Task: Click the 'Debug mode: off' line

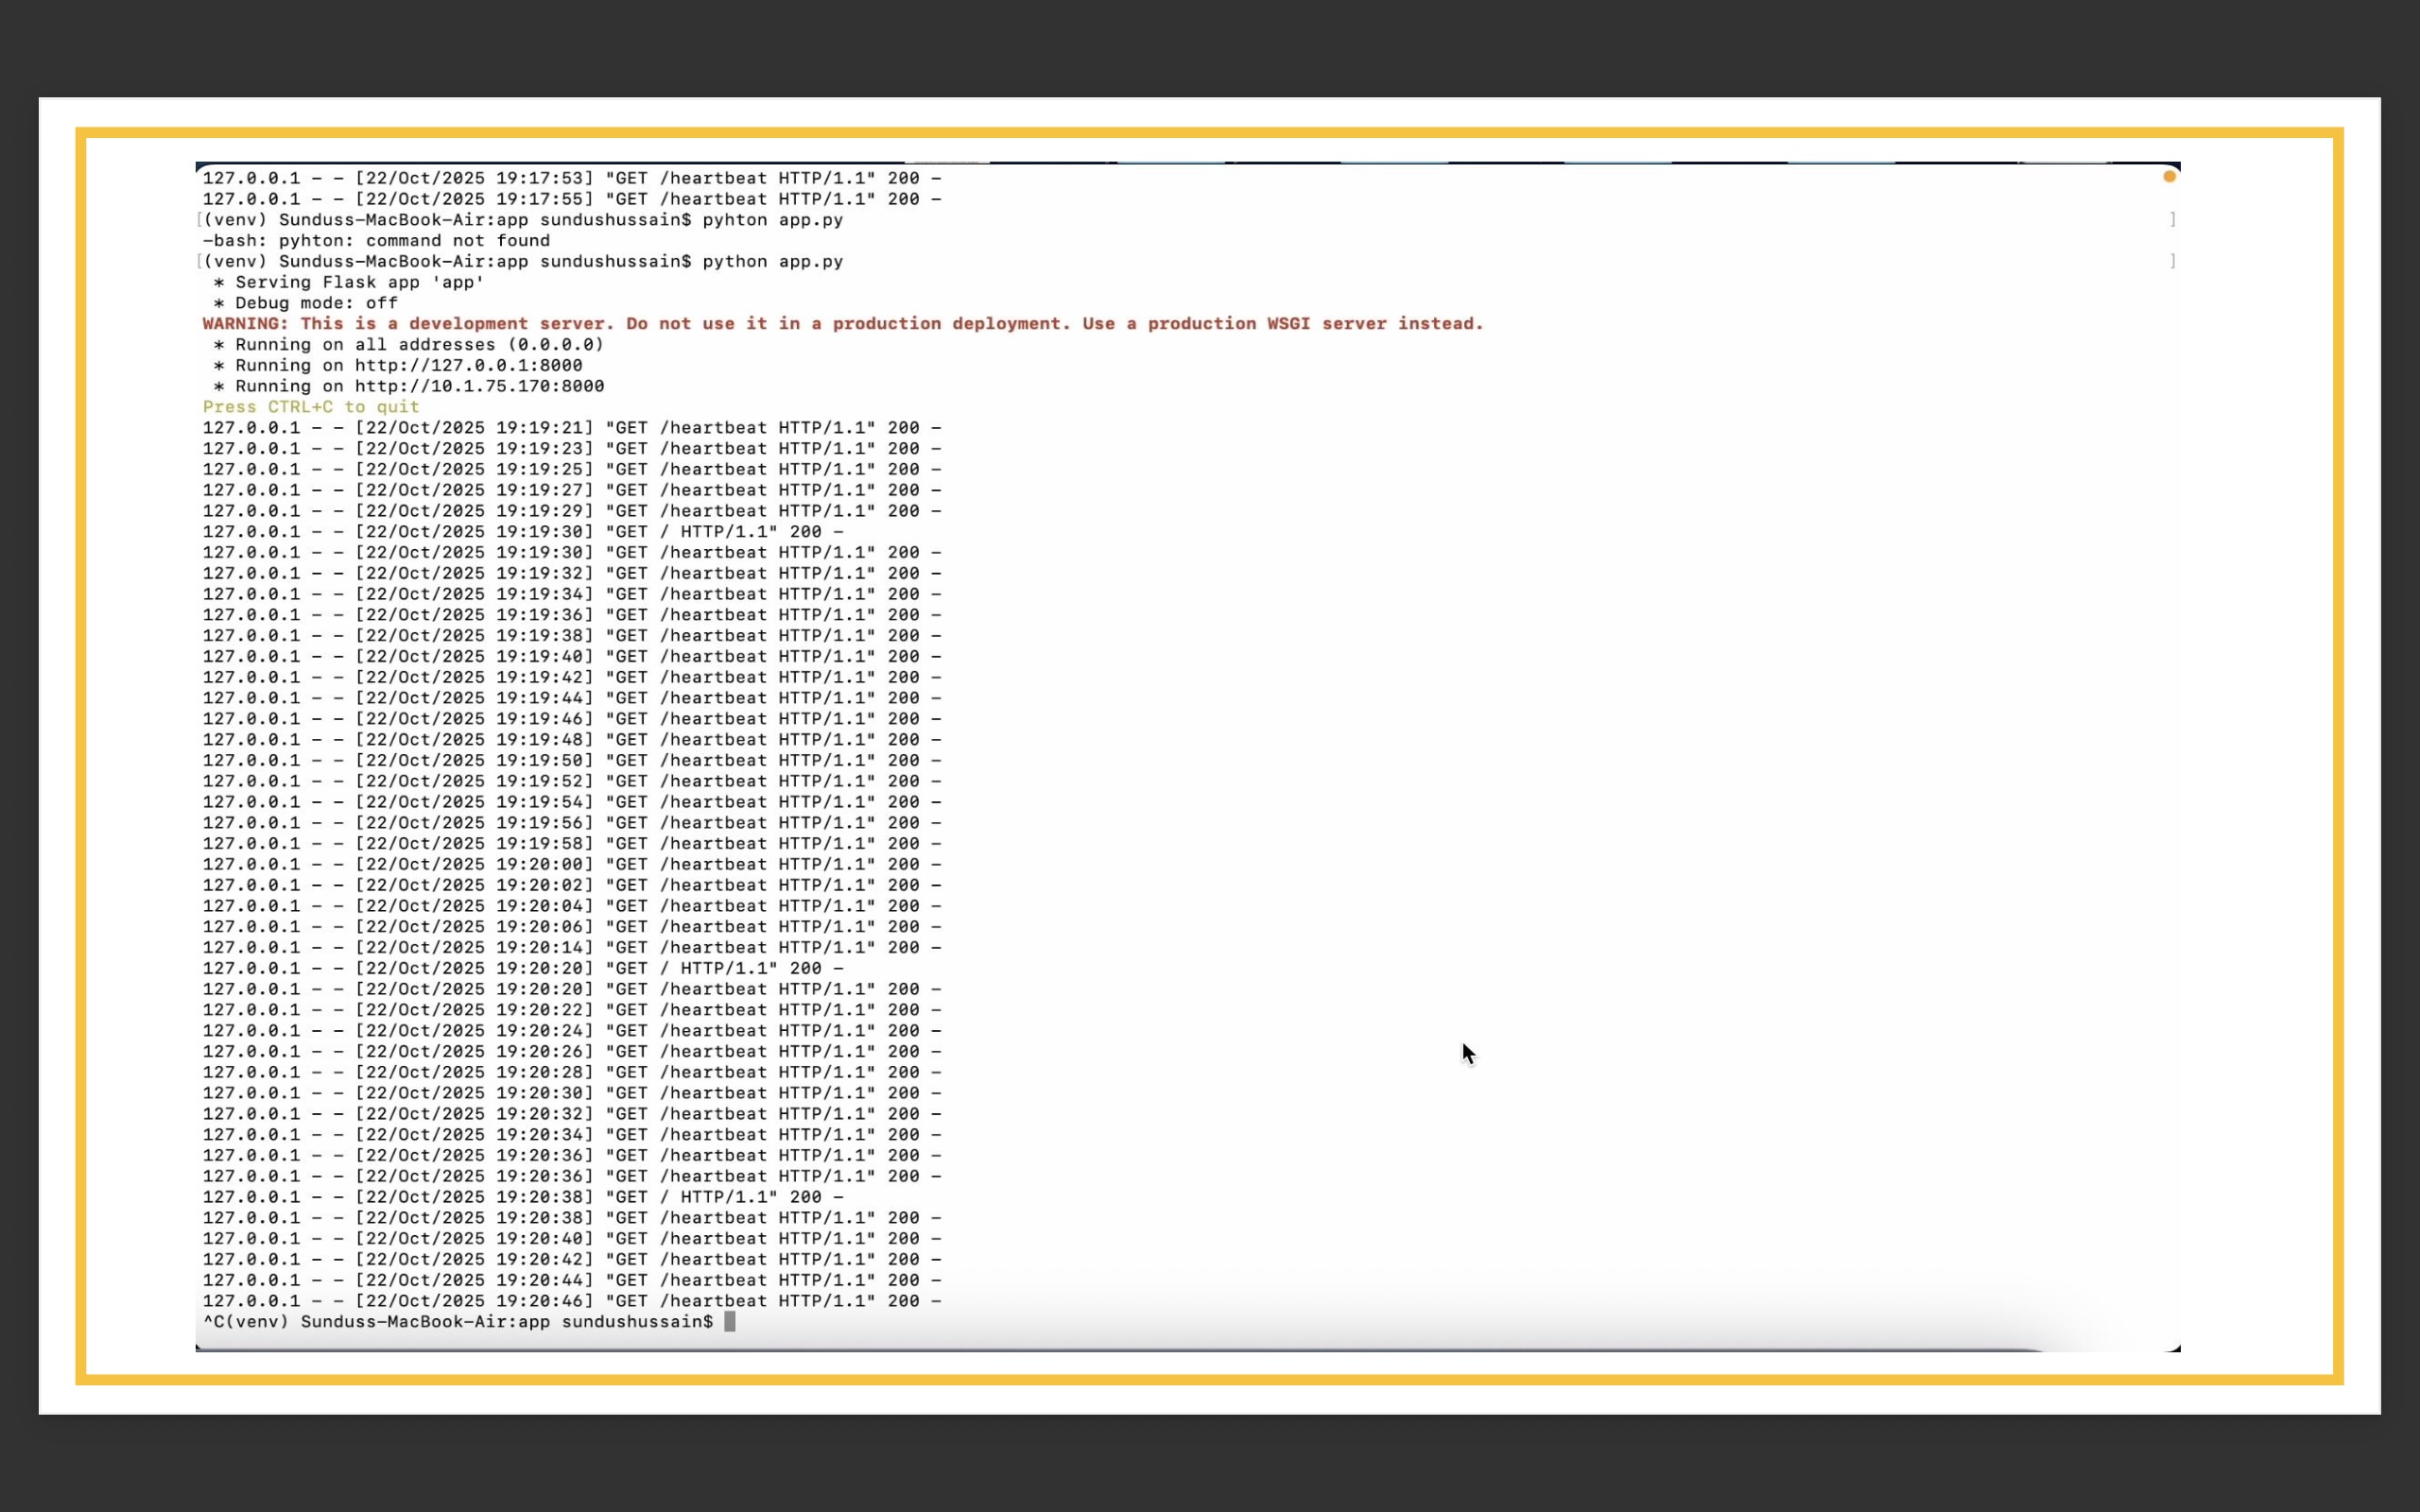Action: [x=305, y=303]
